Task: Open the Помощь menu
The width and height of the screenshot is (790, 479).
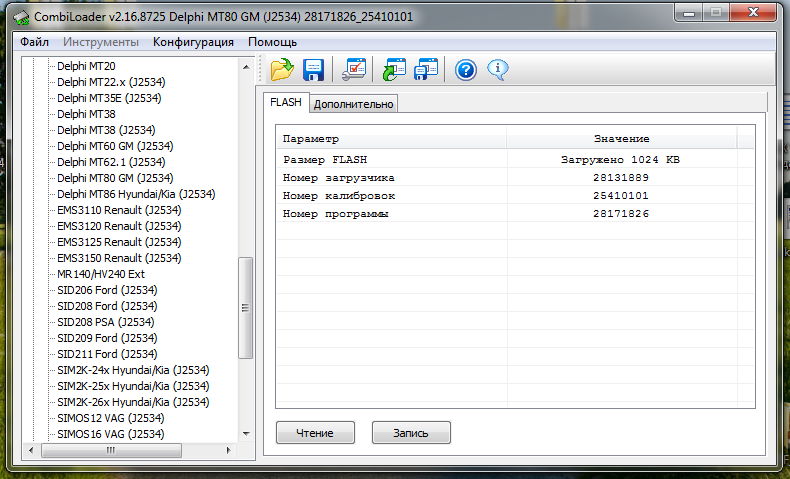Action: pos(272,42)
